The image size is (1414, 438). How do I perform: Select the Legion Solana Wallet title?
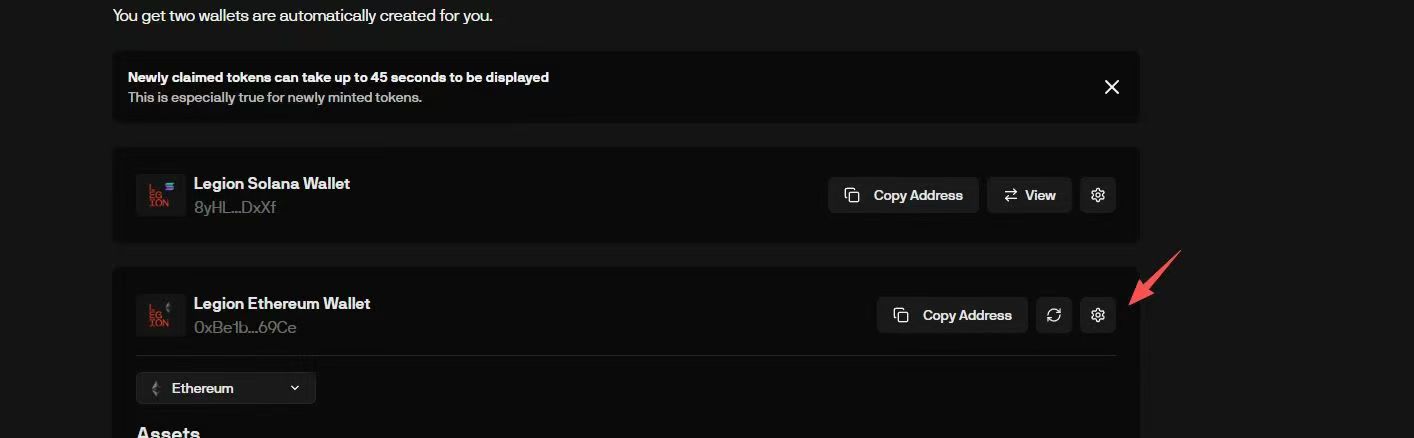click(x=272, y=184)
